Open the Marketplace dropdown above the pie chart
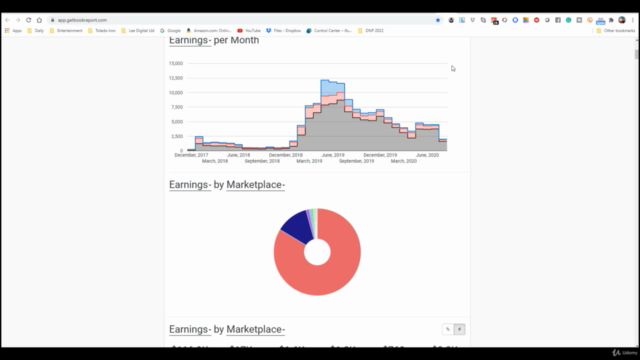This screenshot has height=360, width=640. [x=256, y=185]
